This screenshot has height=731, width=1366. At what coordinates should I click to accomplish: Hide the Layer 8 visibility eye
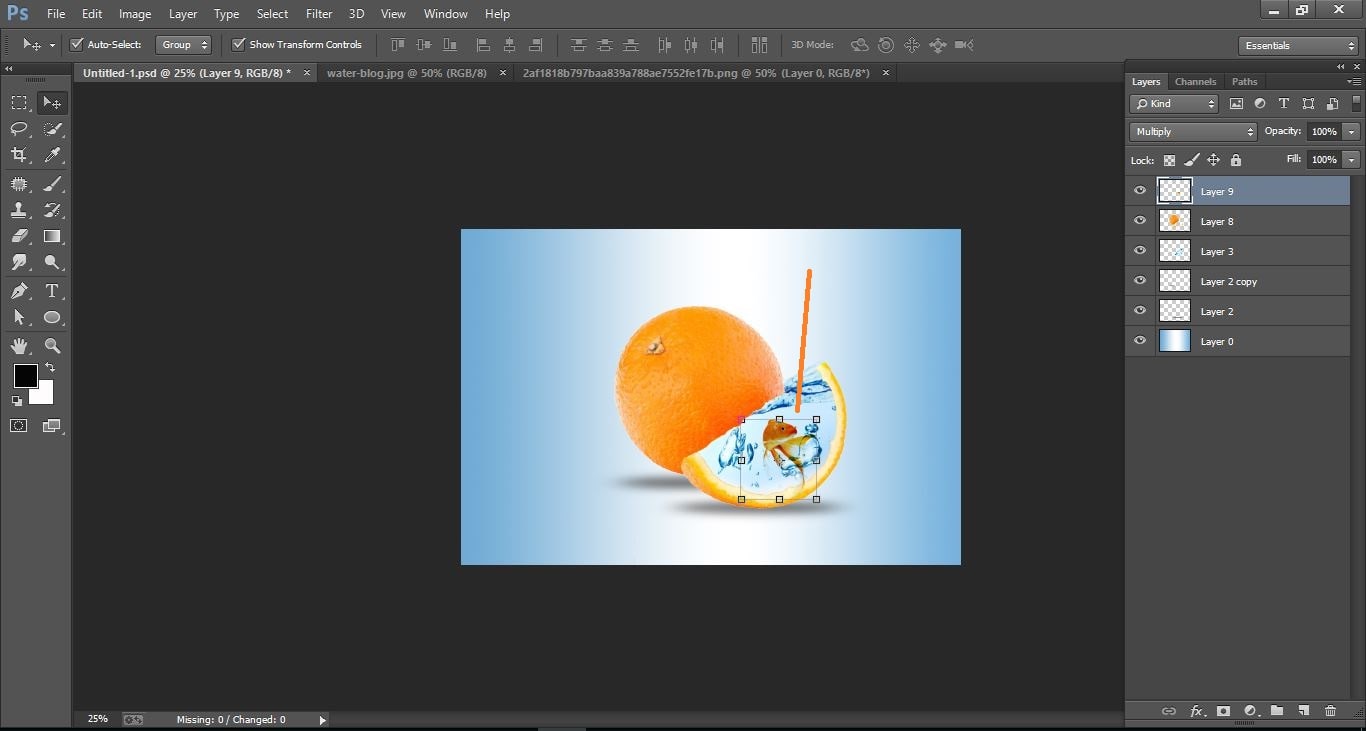tap(1139, 220)
